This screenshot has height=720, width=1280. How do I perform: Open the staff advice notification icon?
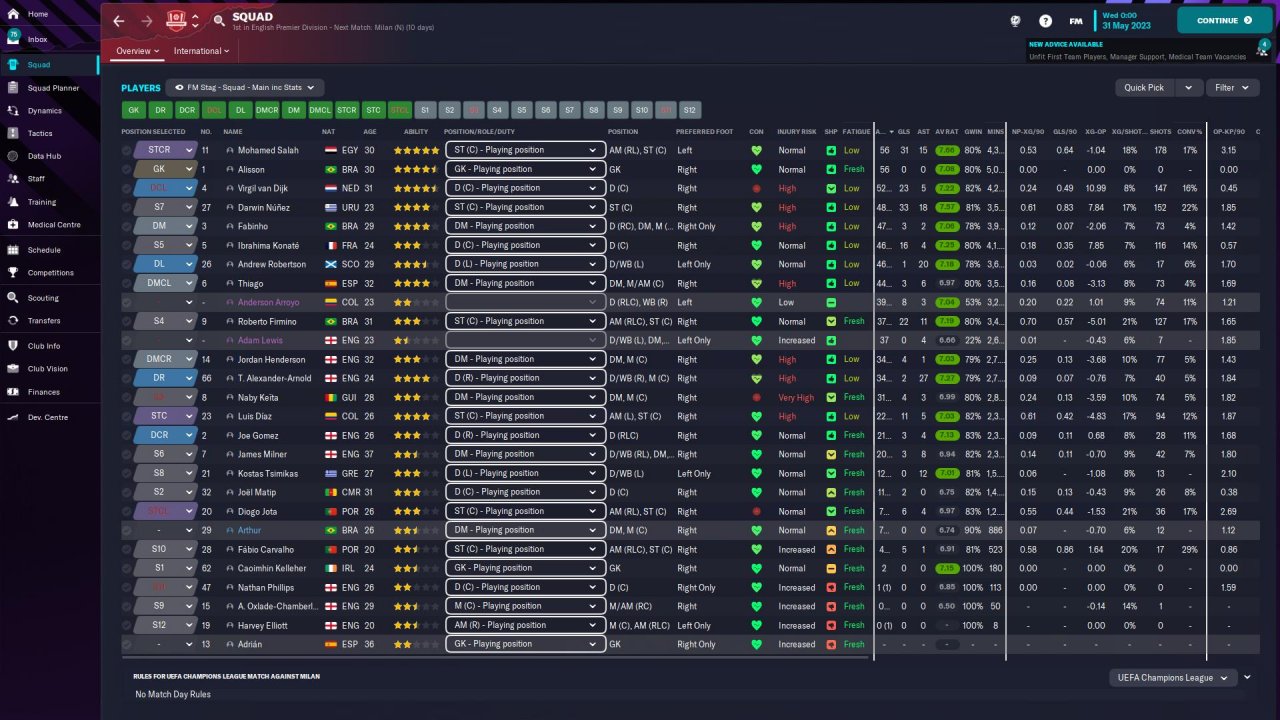click(x=1263, y=49)
